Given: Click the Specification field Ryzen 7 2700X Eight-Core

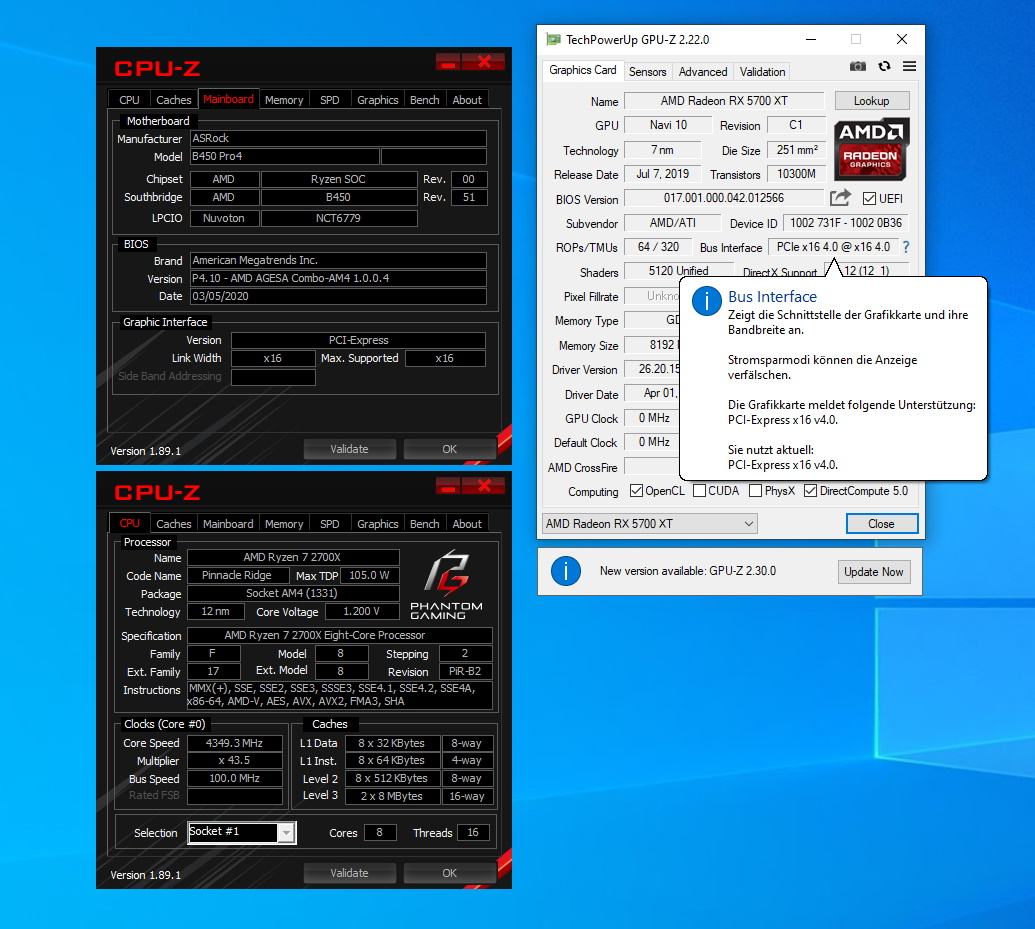Looking at the screenshot, I should (339, 635).
